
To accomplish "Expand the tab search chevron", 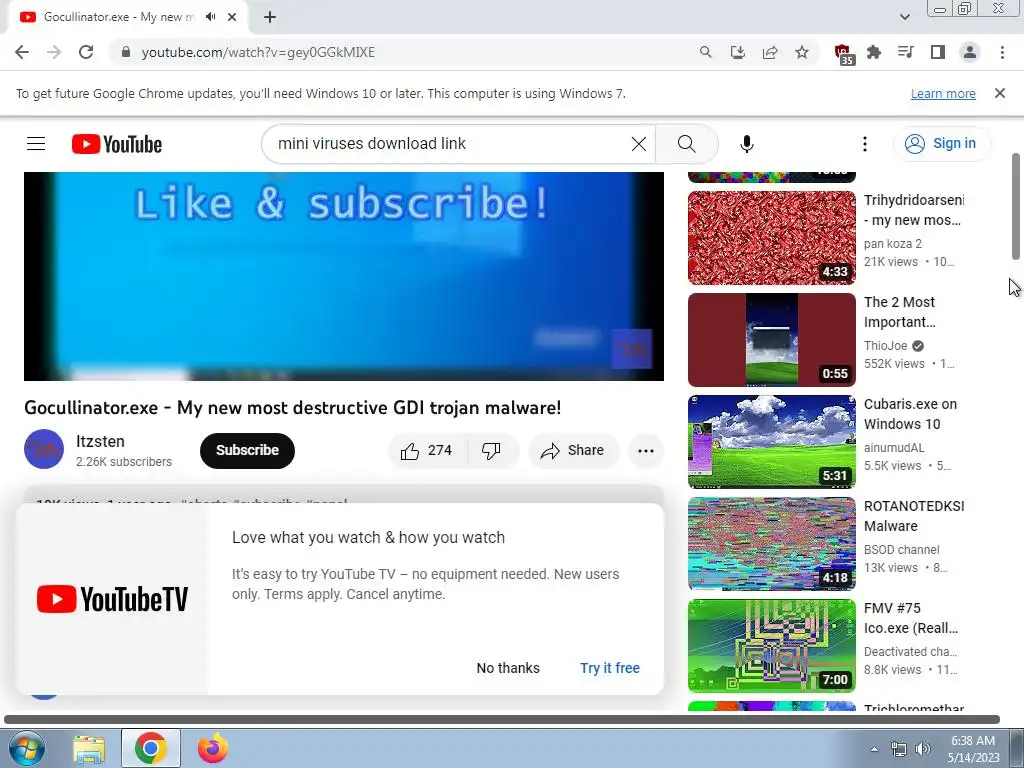I will [x=905, y=17].
